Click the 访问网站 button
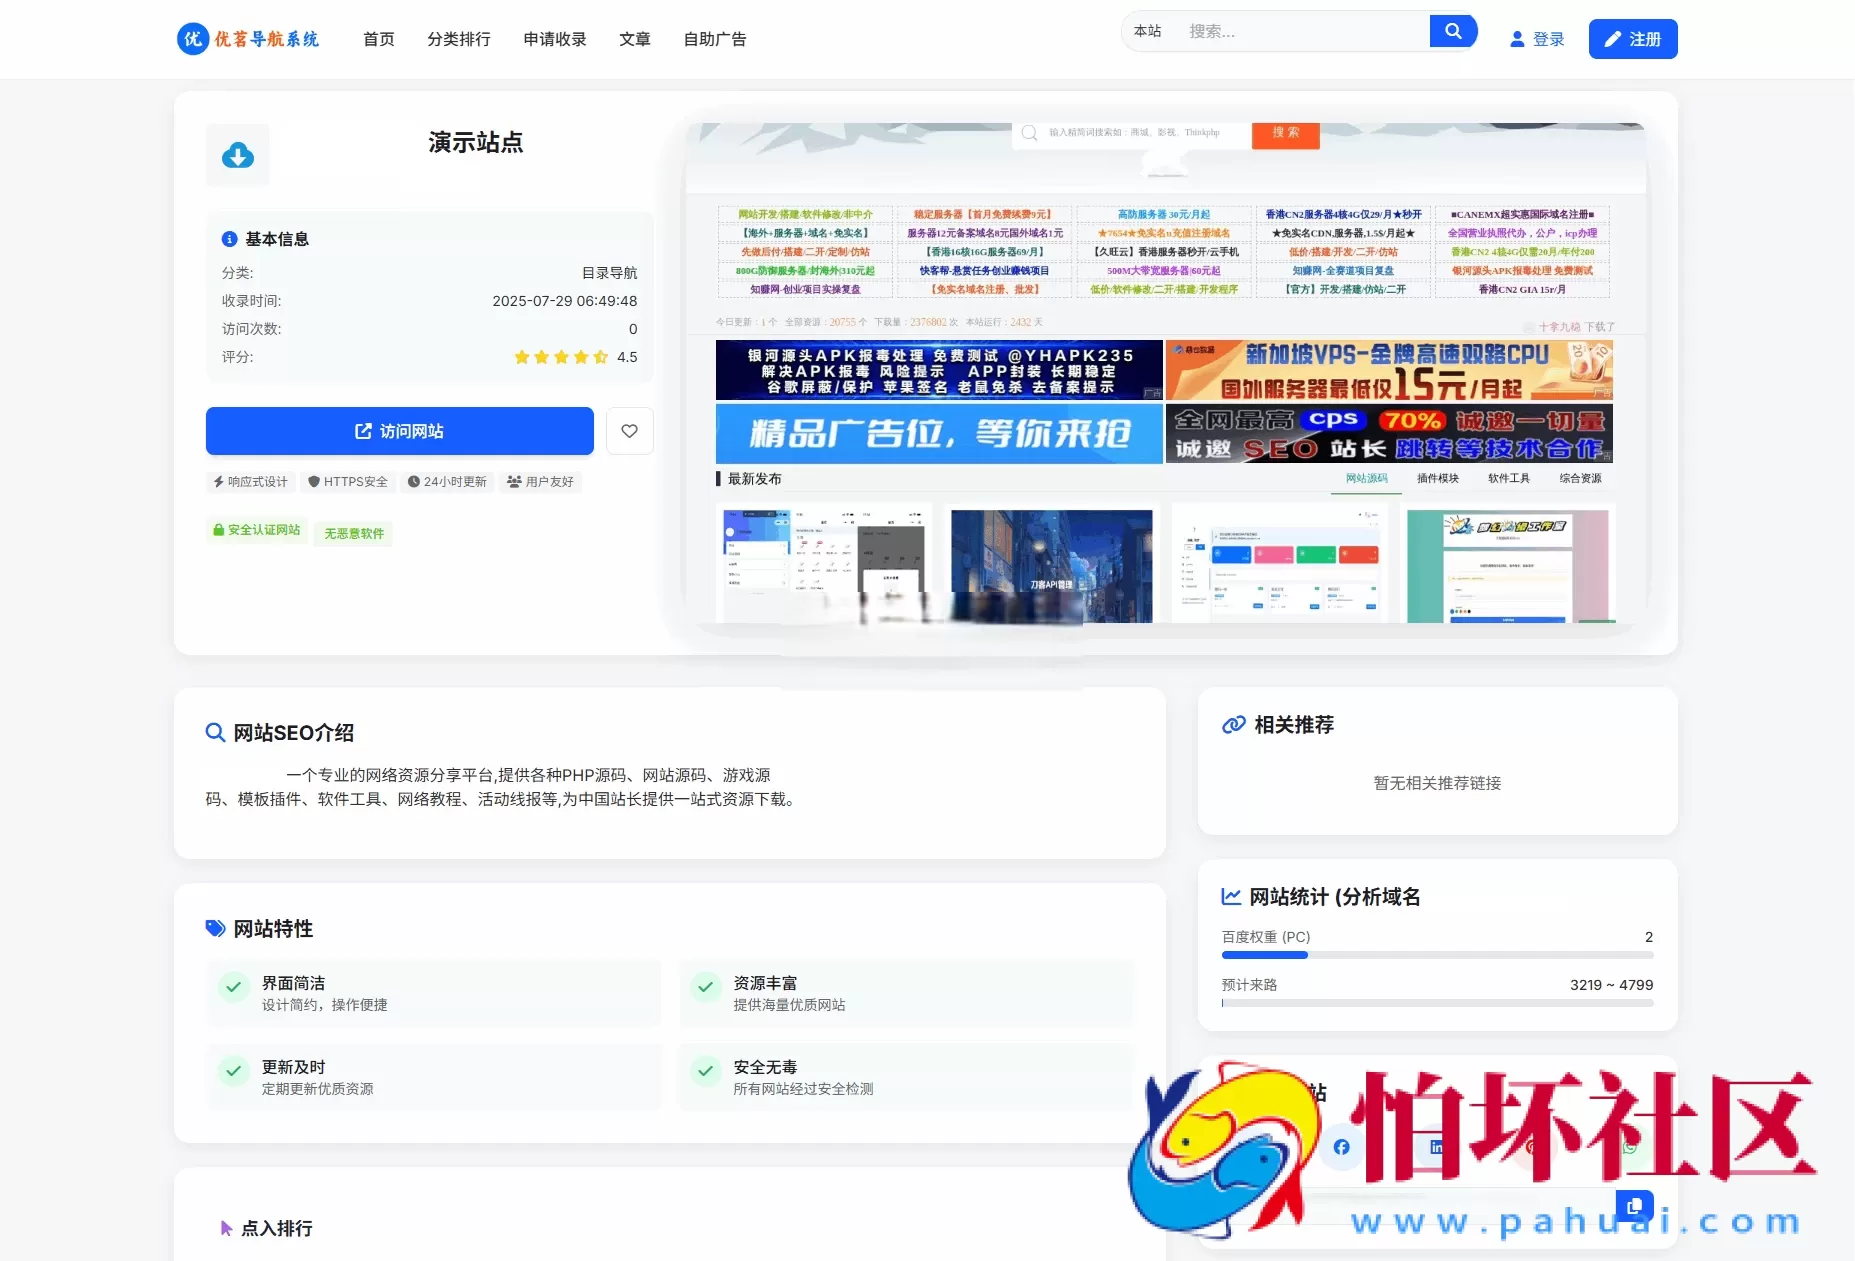The image size is (1855, 1261). [x=398, y=431]
